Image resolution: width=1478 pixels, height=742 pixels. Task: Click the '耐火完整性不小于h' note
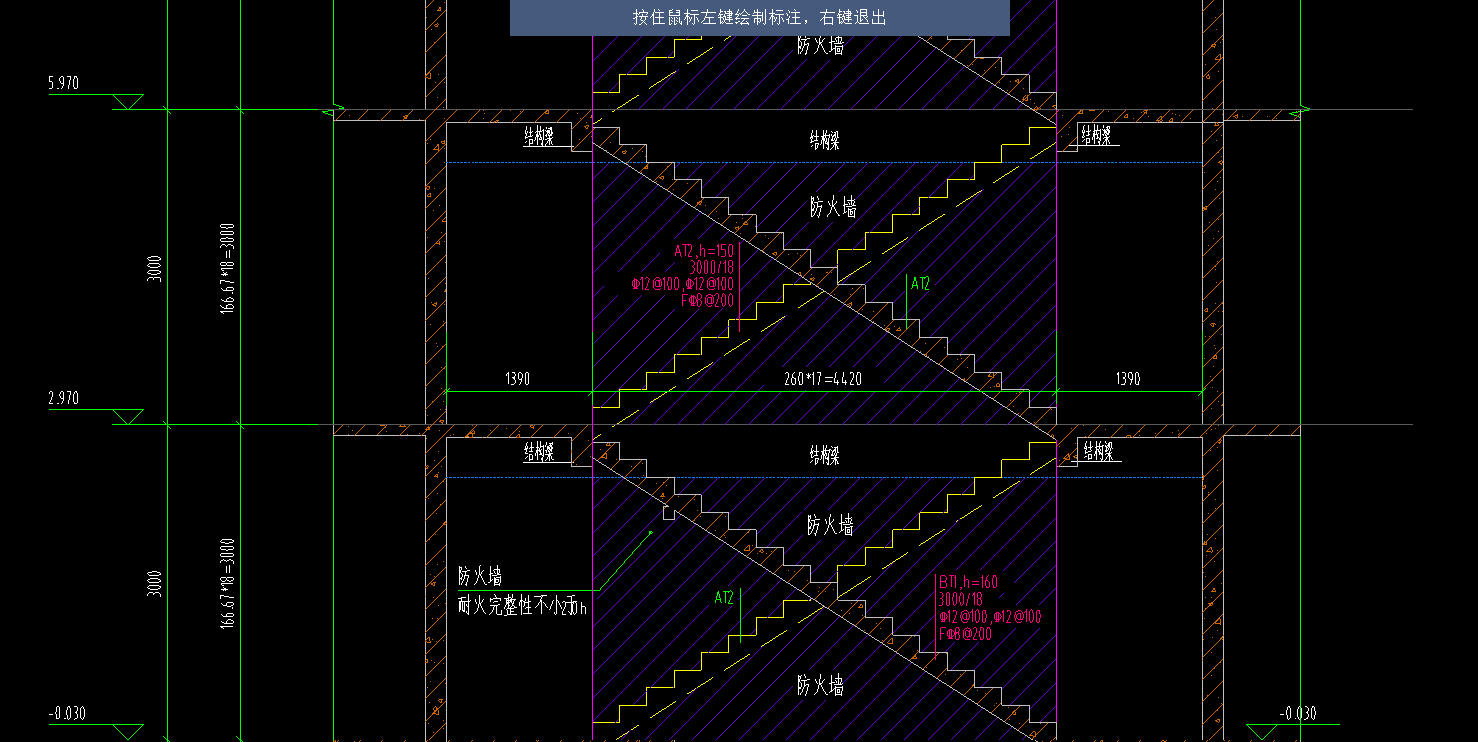point(522,605)
